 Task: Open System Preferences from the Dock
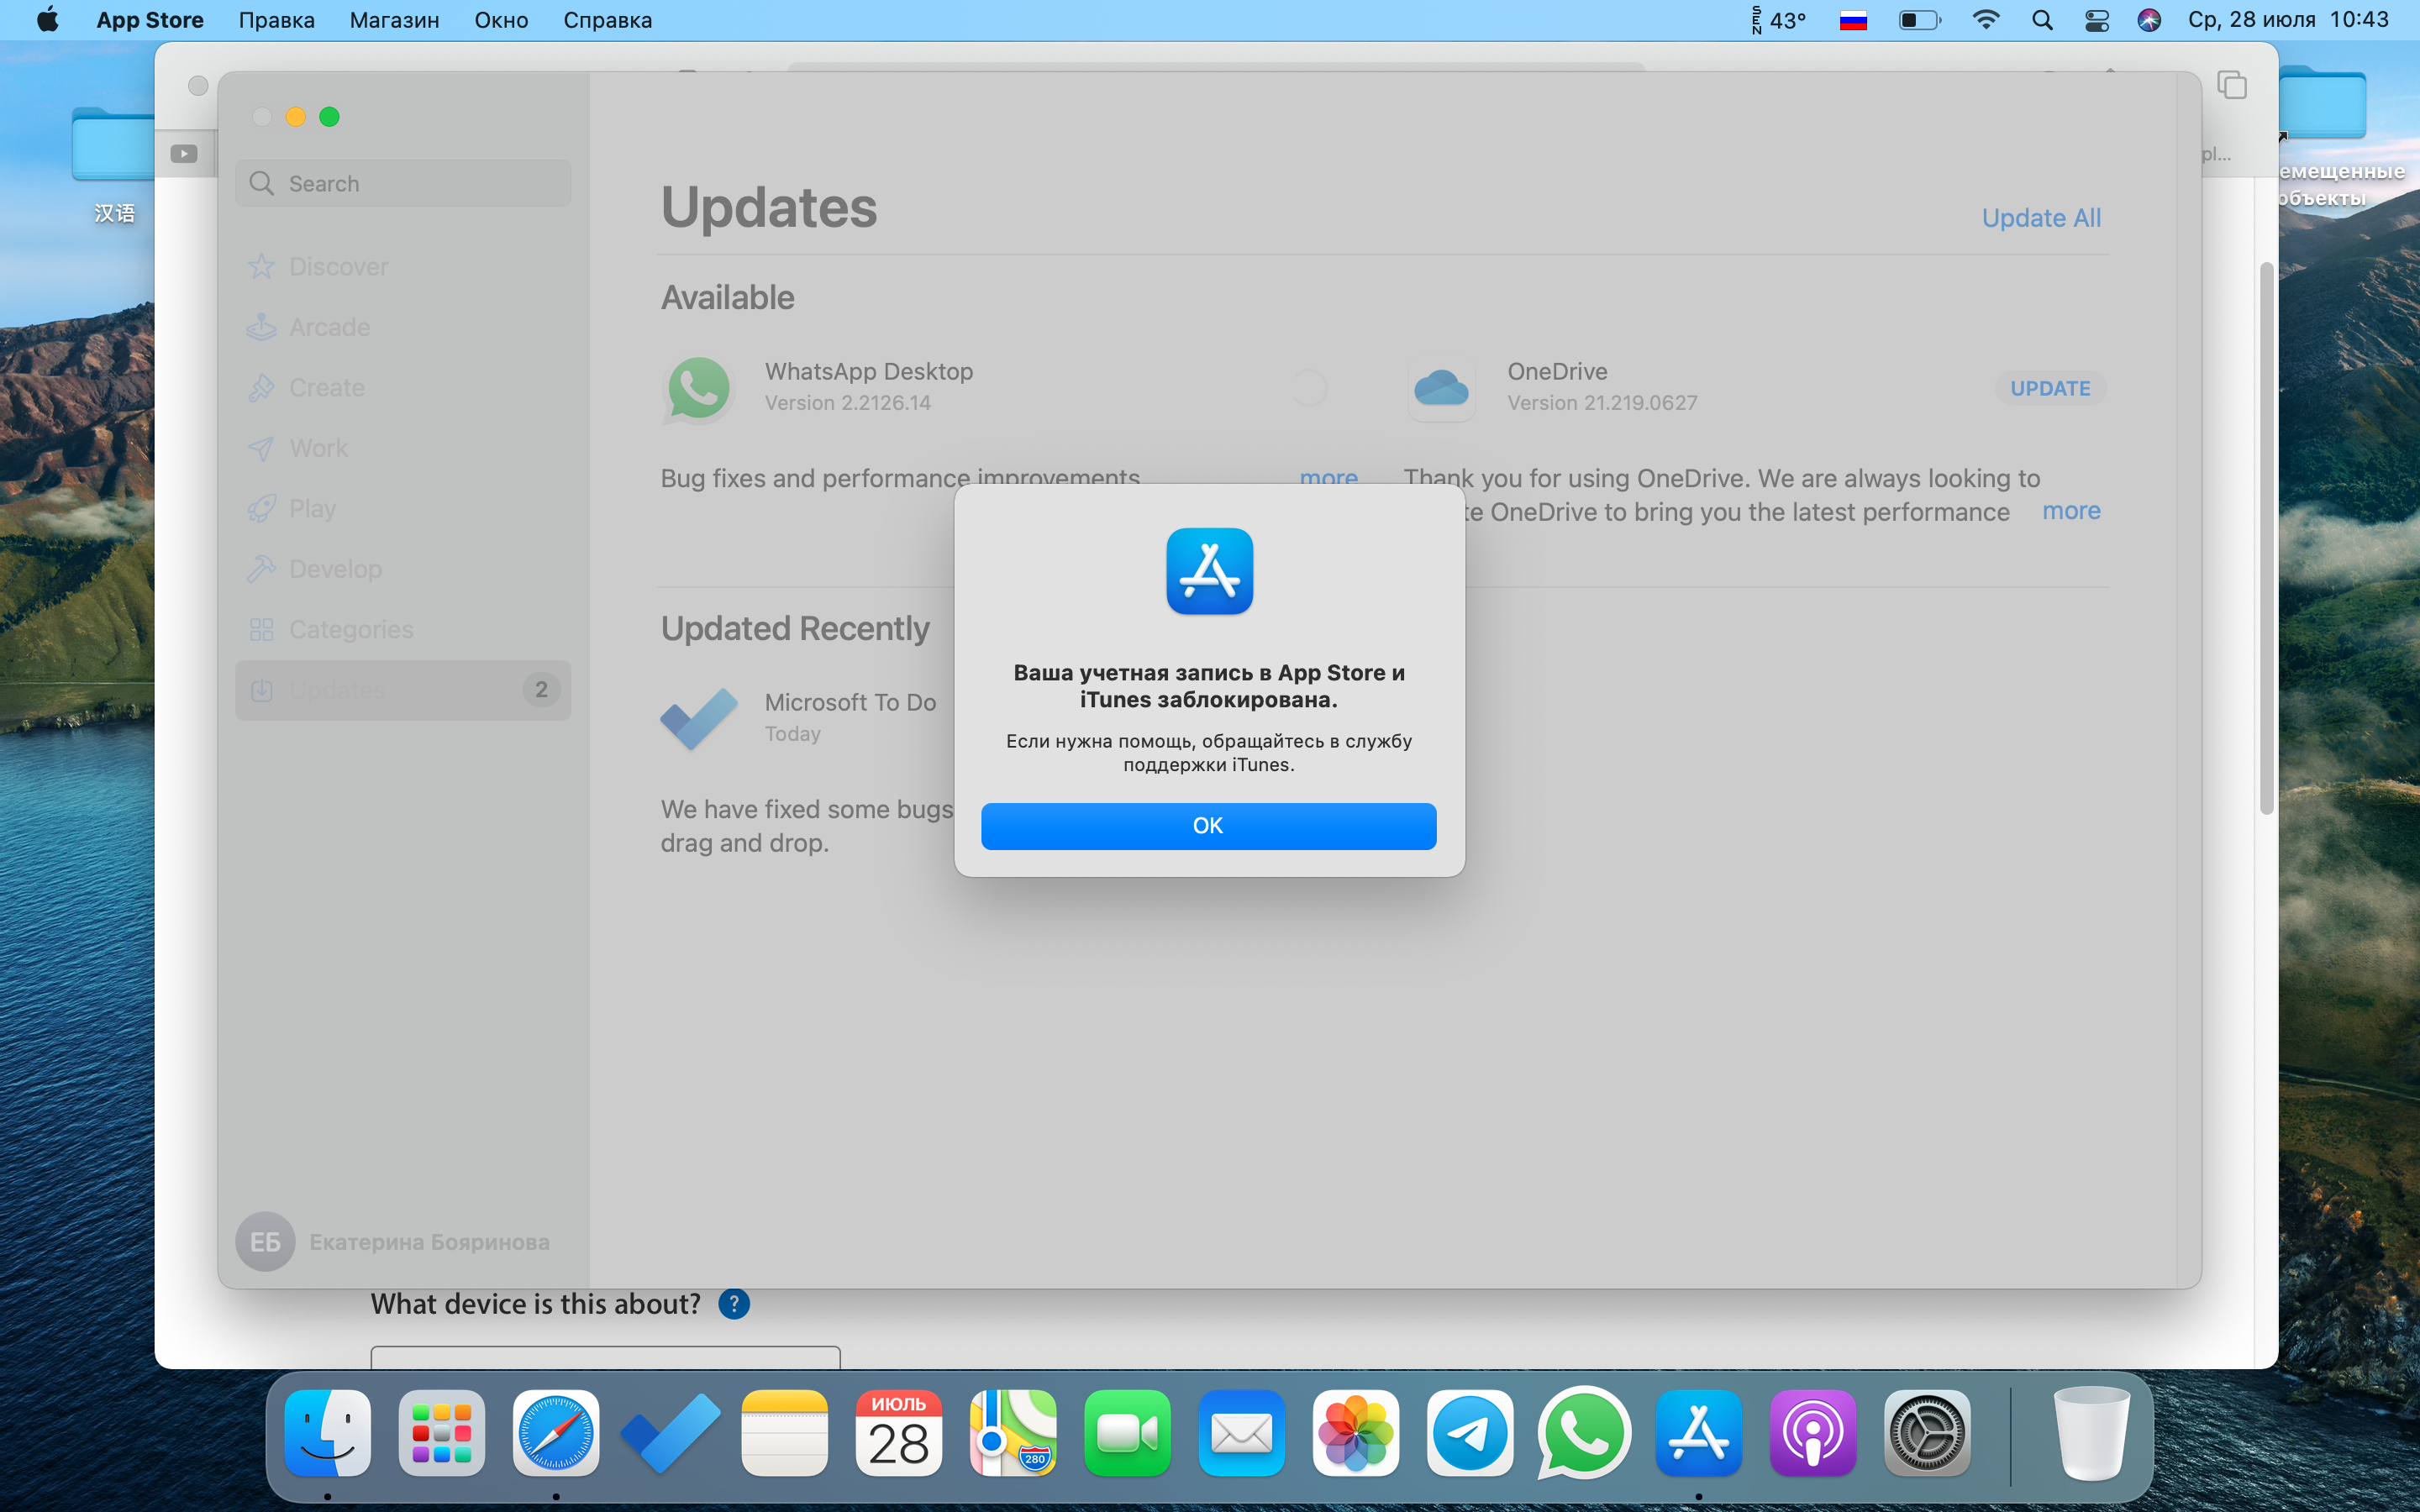point(1927,1433)
